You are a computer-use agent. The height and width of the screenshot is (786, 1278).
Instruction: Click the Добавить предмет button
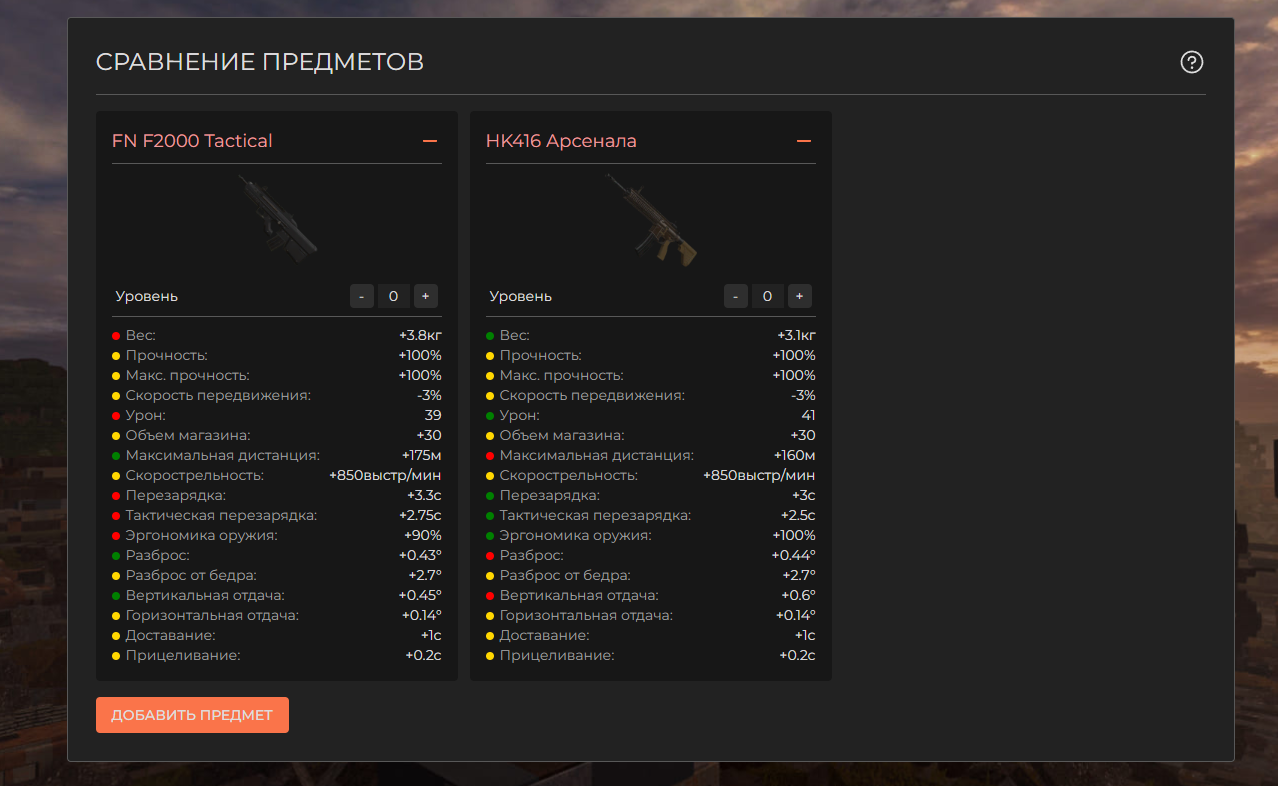[192, 715]
